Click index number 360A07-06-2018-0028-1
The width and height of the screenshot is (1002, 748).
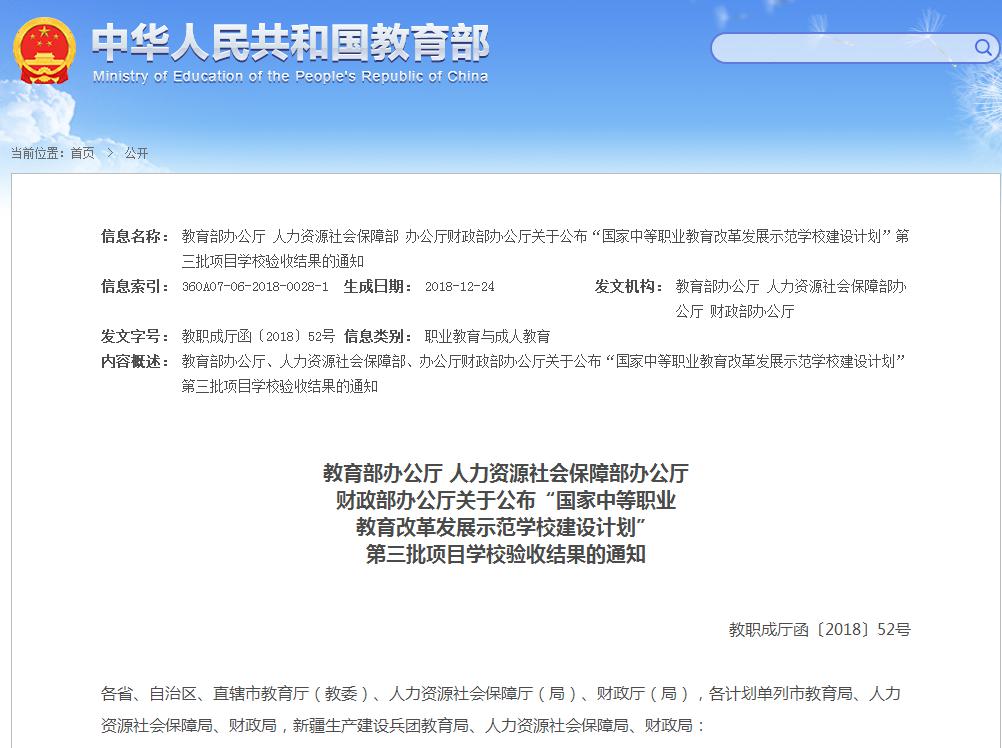click(x=255, y=287)
